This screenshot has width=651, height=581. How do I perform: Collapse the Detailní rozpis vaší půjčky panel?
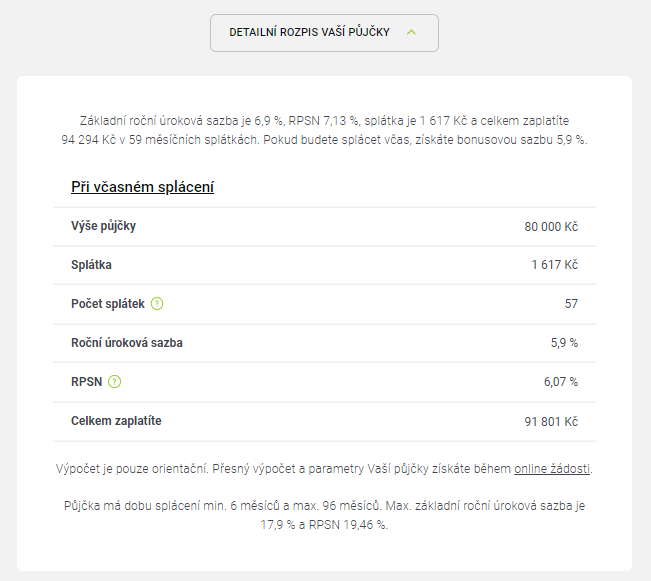tap(324, 33)
